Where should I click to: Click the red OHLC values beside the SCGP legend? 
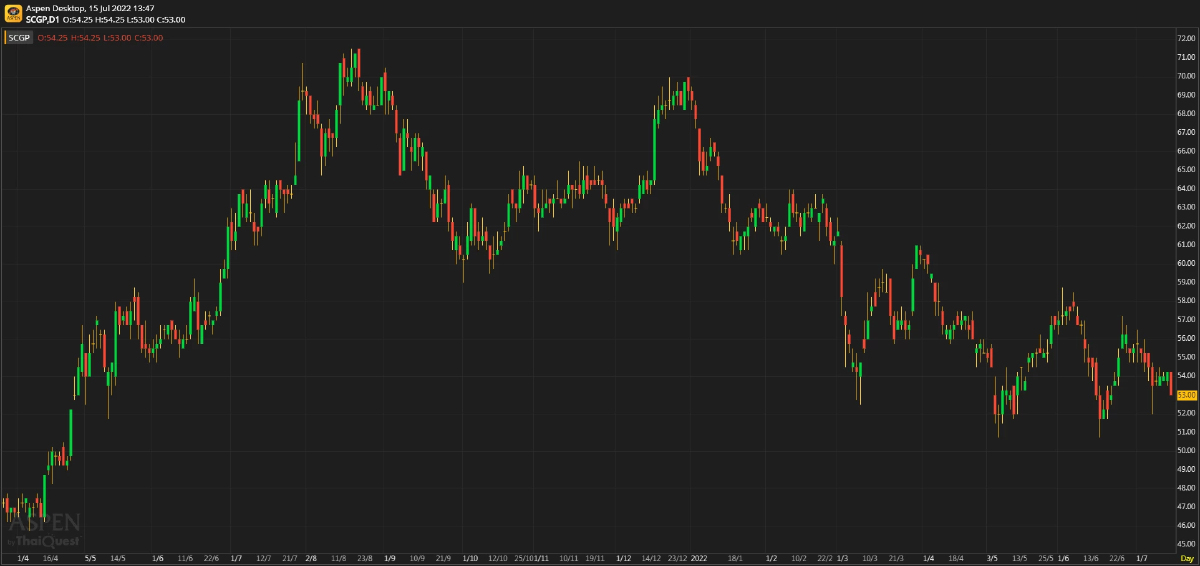click(x=100, y=37)
